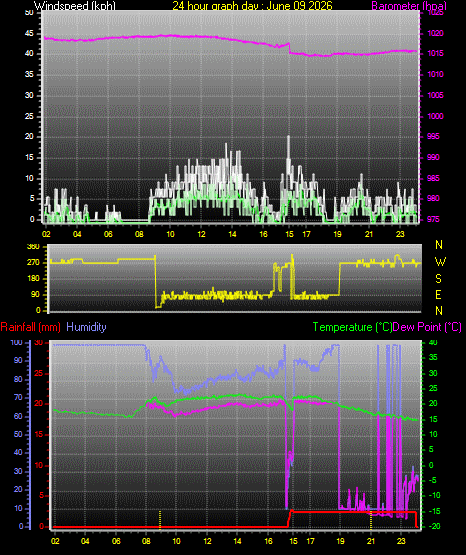The image size is (466, 555).
Task: Click the 08 hour tick on bottom chart
Action: click(x=146, y=541)
